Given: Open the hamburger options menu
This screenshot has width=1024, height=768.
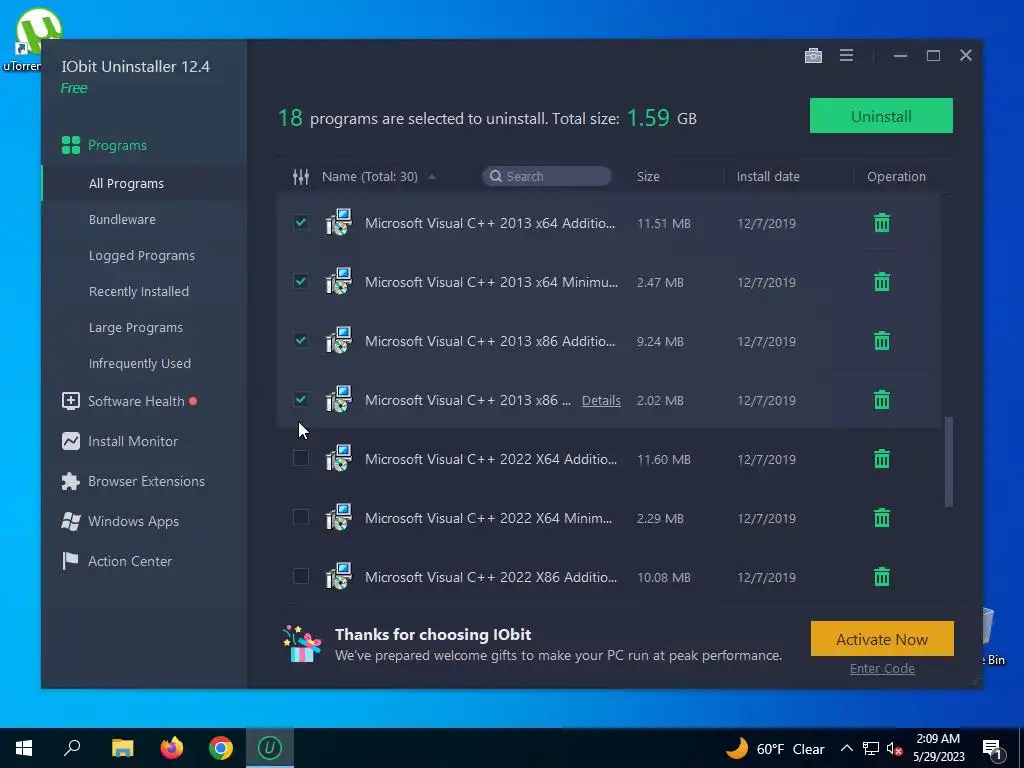Looking at the screenshot, I should (x=846, y=56).
